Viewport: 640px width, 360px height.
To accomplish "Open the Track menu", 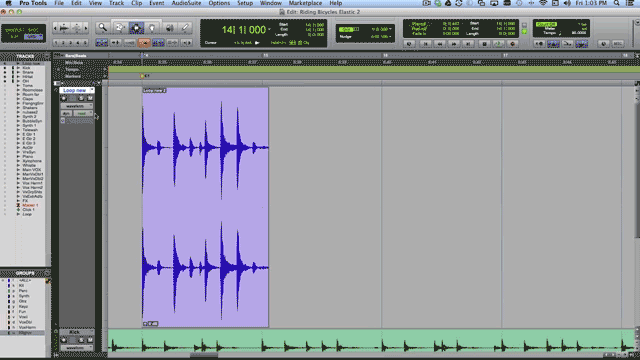I will [116, 3].
